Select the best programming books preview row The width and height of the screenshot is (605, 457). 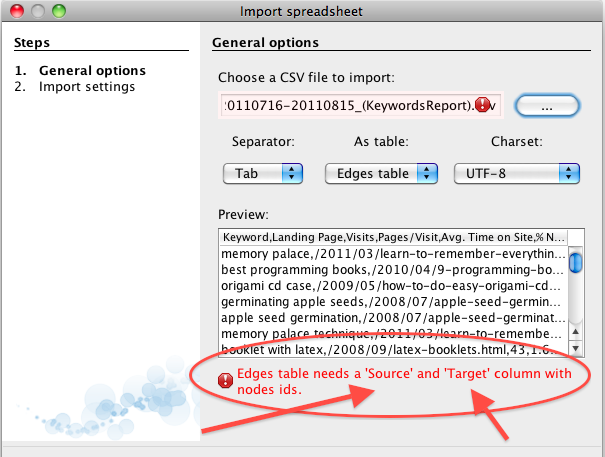click(x=394, y=269)
